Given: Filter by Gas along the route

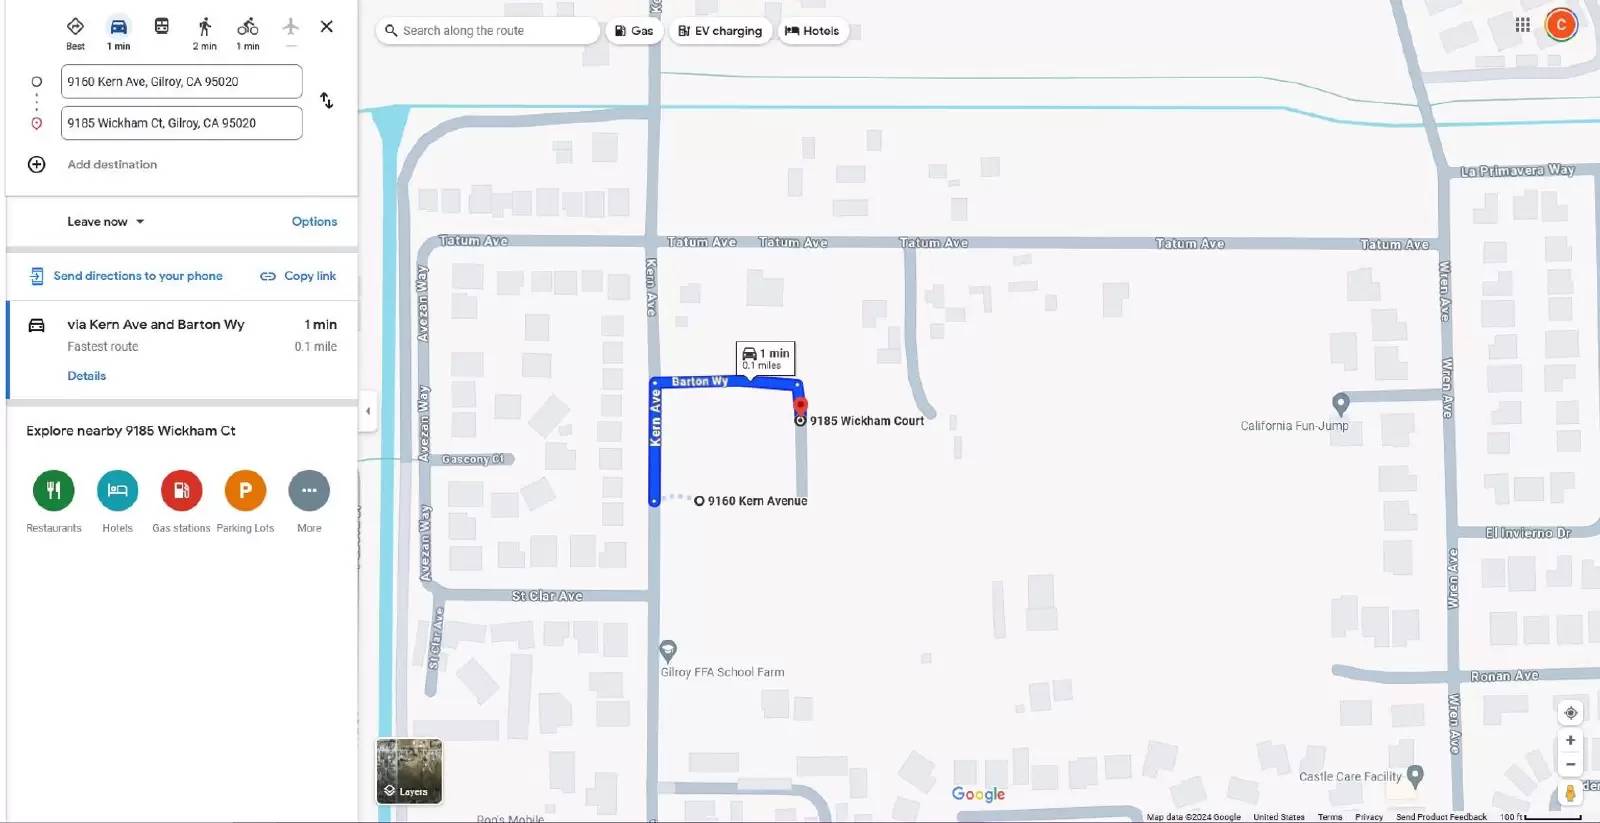Looking at the screenshot, I should 634,31.
